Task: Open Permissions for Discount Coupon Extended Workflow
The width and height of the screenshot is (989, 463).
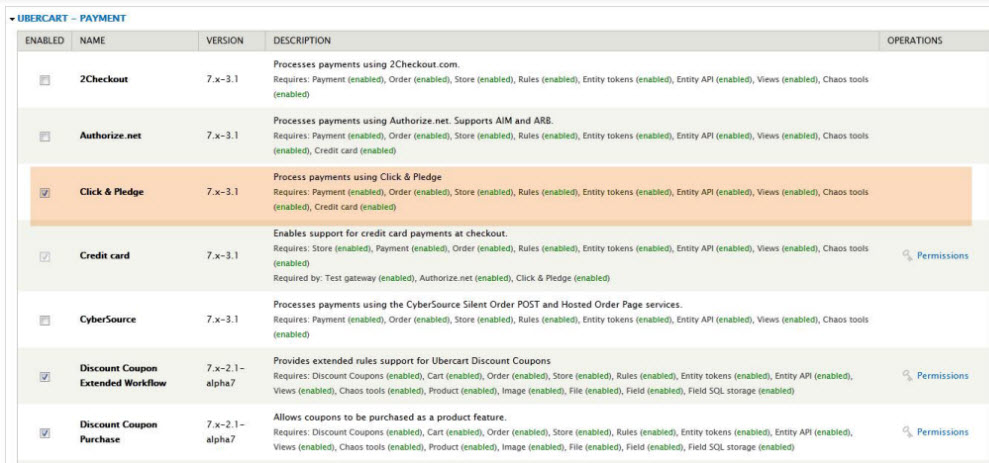Action: click(x=942, y=375)
